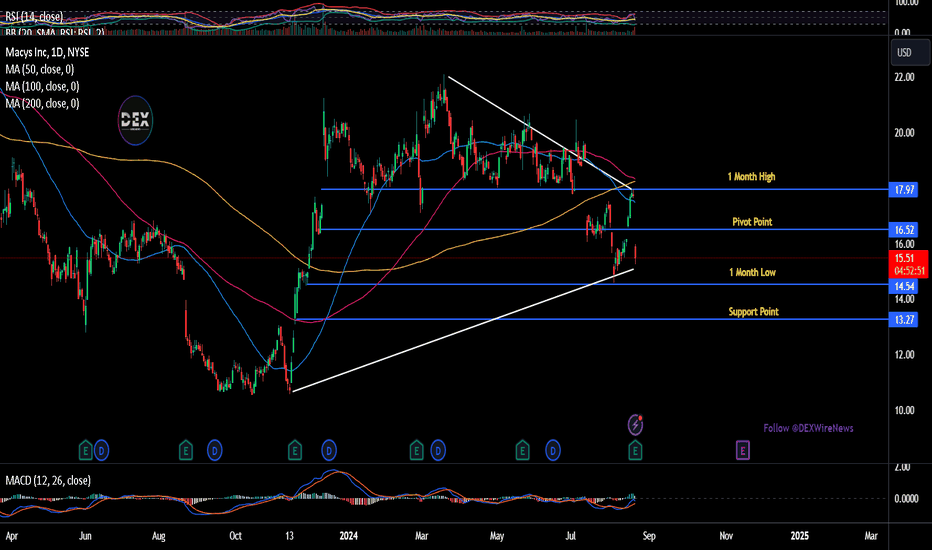The width and height of the screenshot is (932, 550).
Task: Click the dividend D icon nearest Jun label
Action: pos(102,451)
